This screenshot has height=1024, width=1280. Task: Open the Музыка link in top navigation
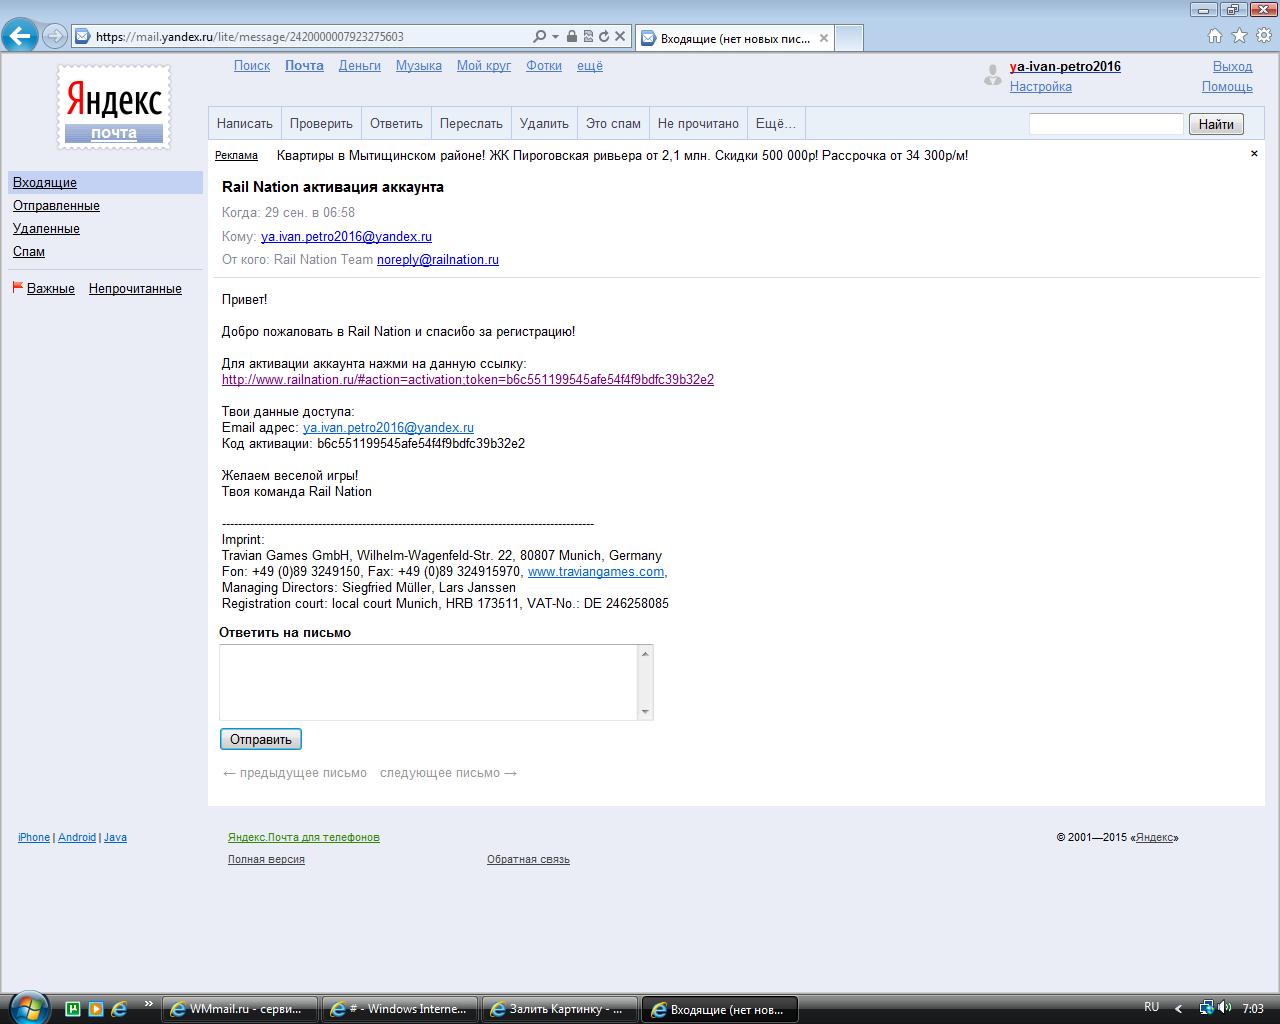(x=419, y=66)
